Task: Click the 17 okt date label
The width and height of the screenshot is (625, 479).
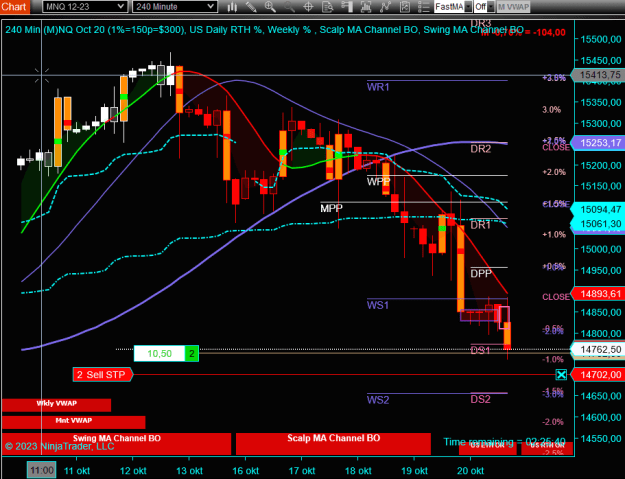Action: click(302, 471)
